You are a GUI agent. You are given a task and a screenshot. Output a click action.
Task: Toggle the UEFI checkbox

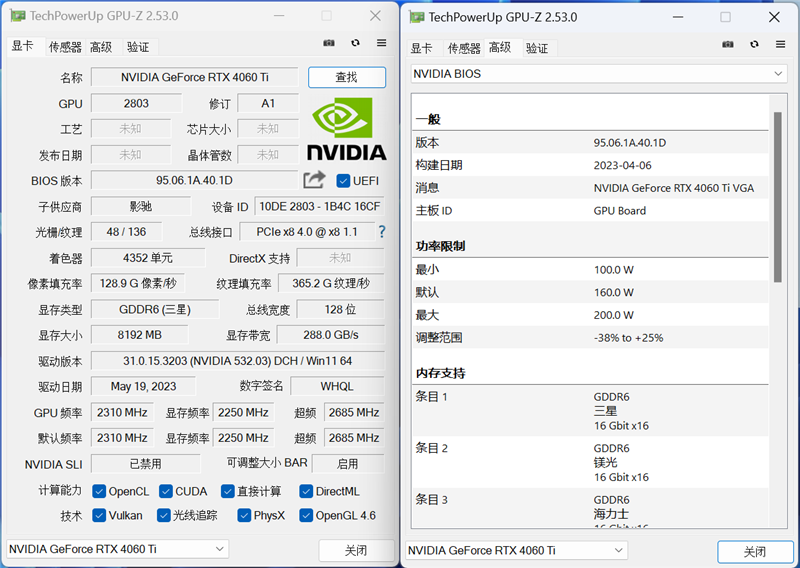[343, 181]
